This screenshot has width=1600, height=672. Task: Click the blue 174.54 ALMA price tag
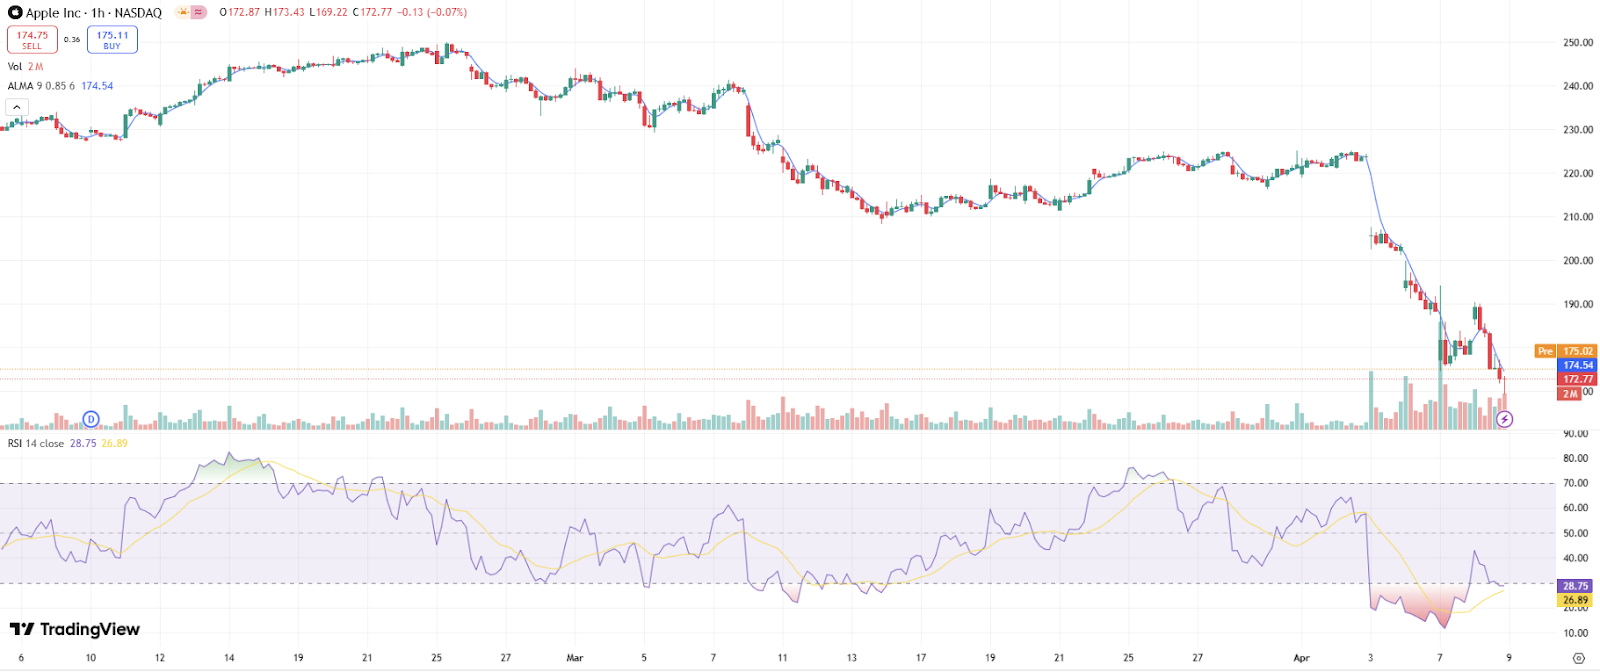(1578, 365)
